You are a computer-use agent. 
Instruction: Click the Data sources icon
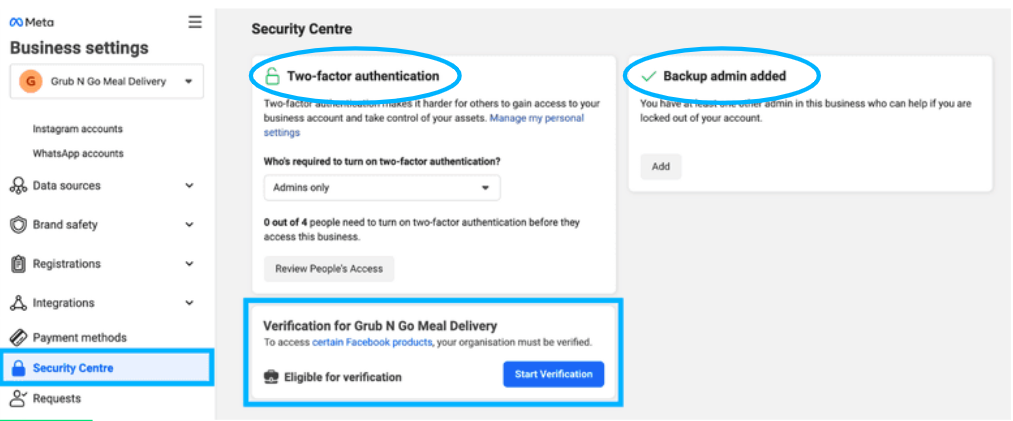tap(18, 186)
